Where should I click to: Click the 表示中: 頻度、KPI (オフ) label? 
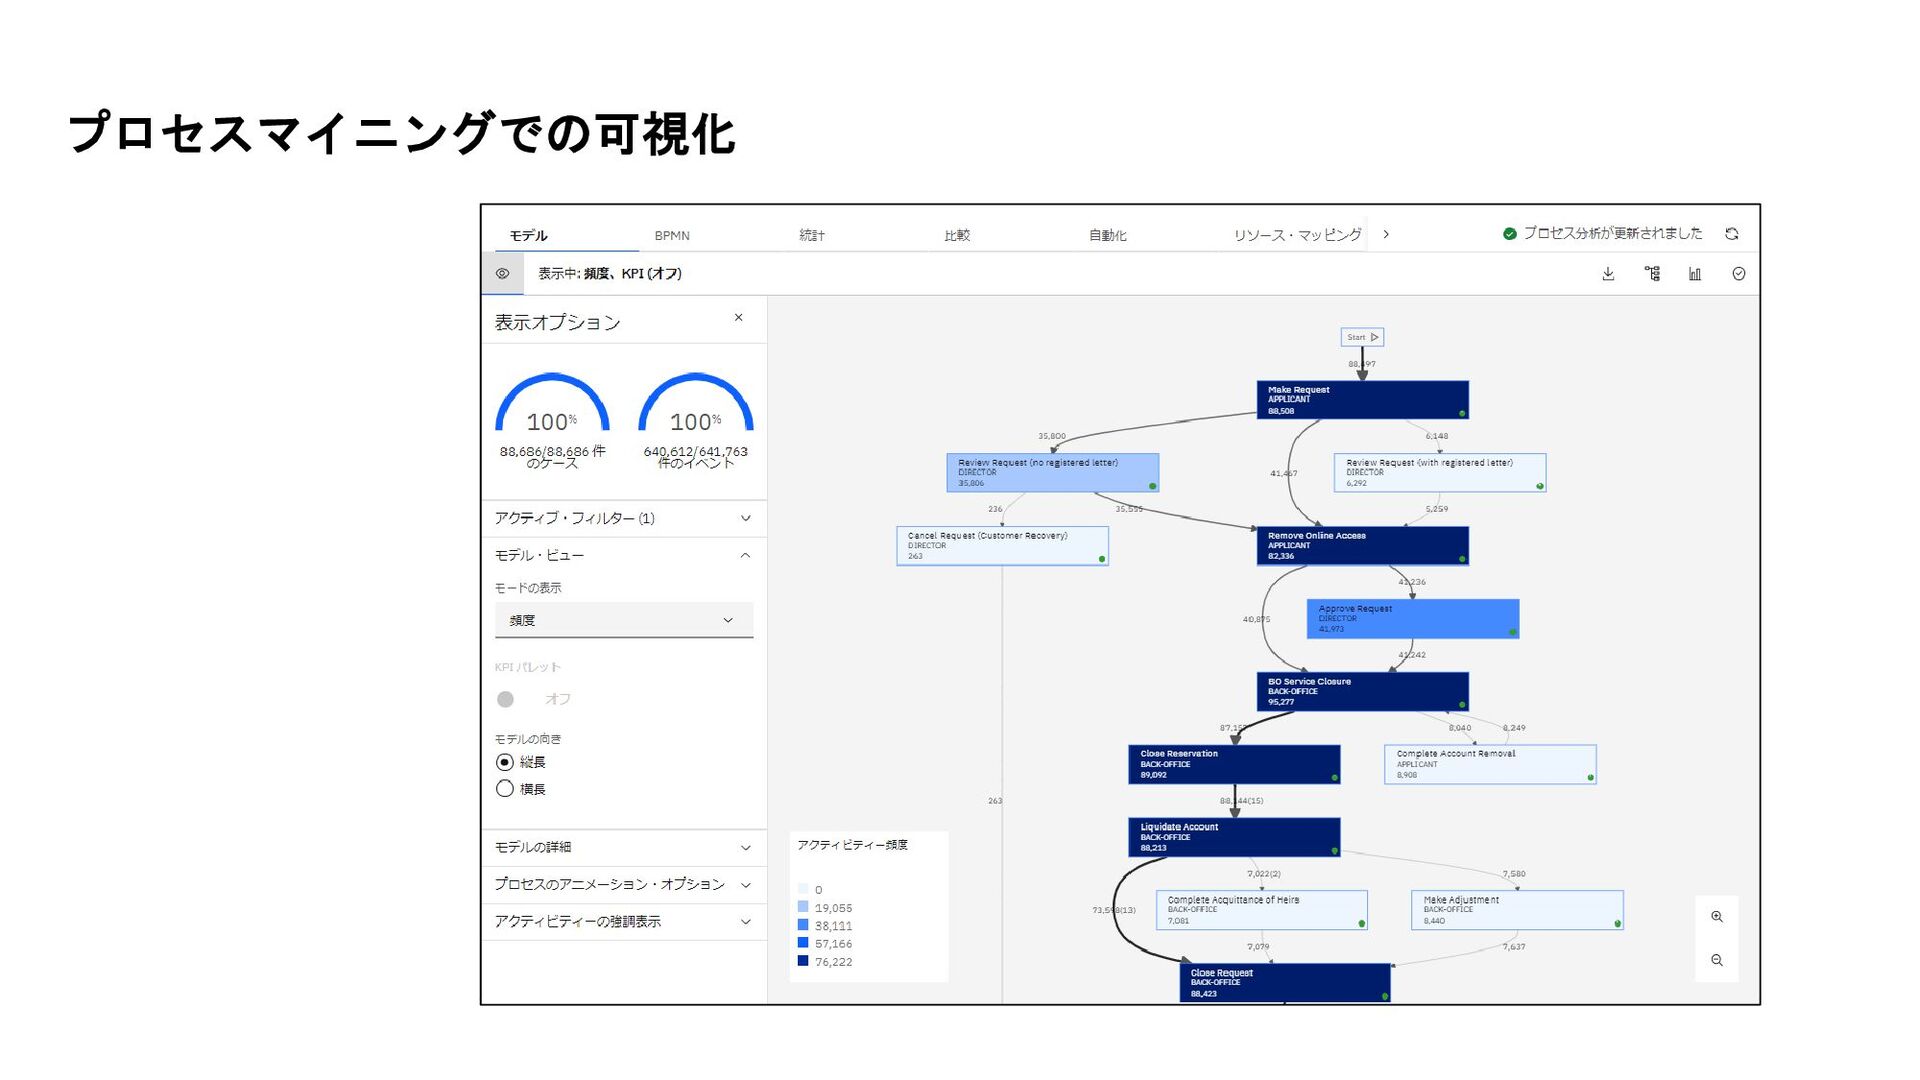click(x=610, y=274)
